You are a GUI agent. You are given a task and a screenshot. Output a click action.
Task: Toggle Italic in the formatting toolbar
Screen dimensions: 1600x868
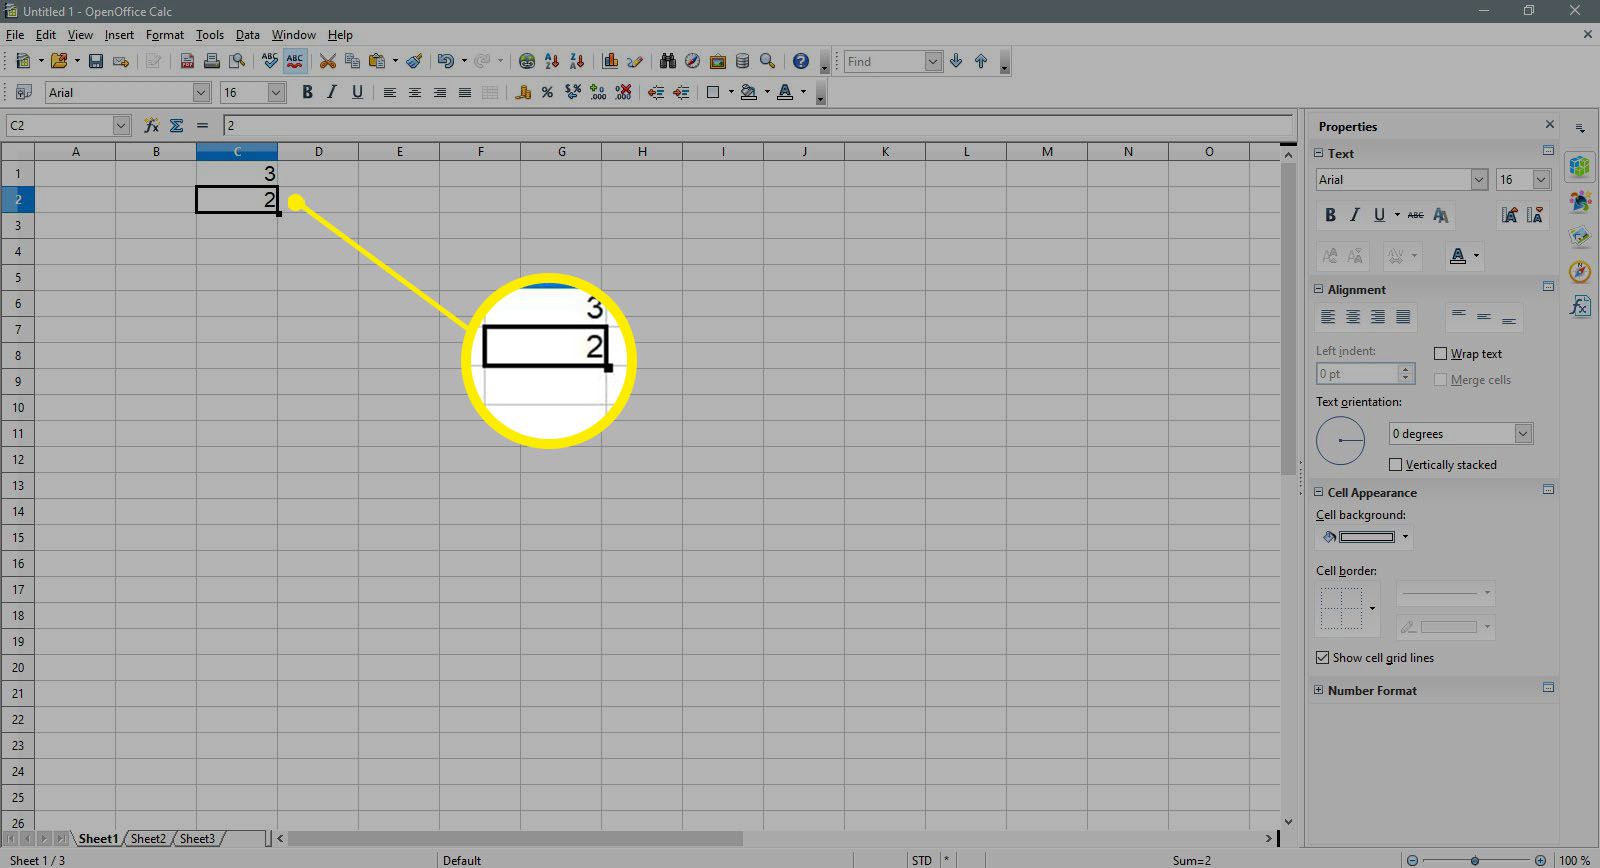click(x=332, y=92)
